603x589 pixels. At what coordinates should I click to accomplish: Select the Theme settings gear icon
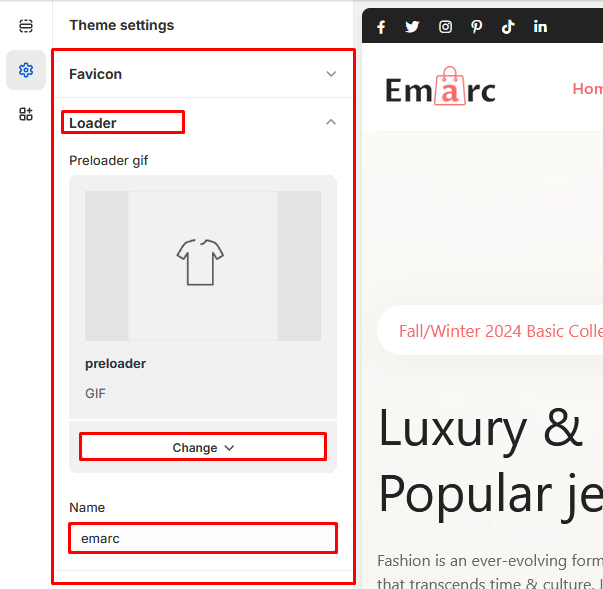coord(26,70)
